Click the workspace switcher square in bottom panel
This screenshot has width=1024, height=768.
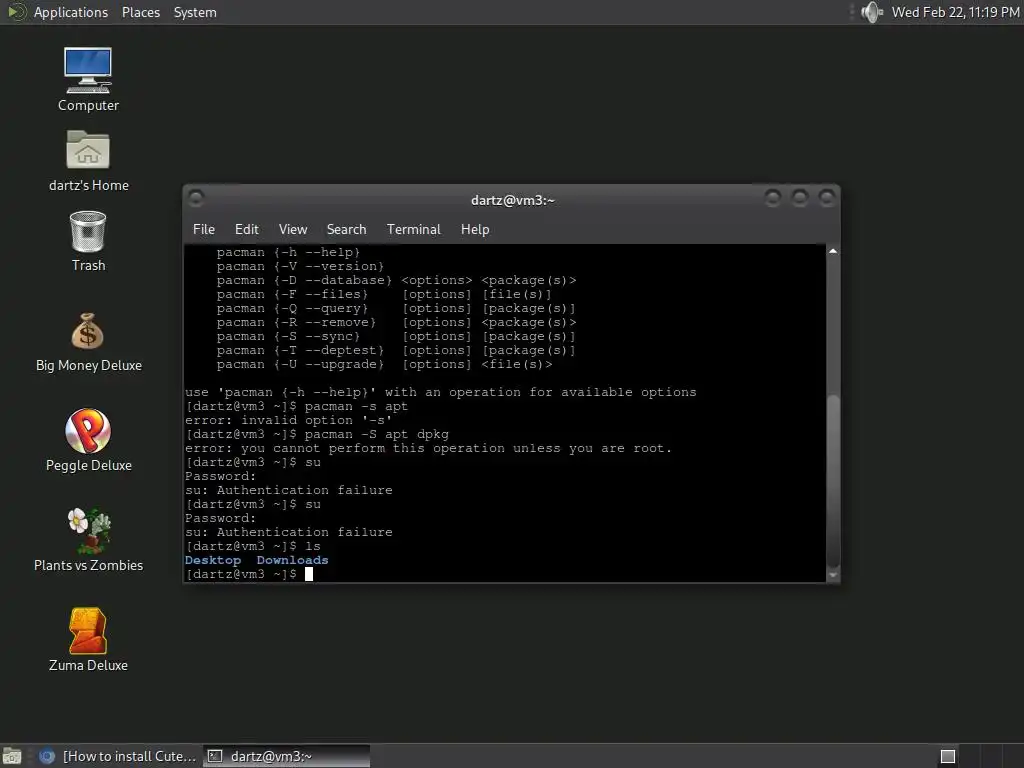[x=948, y=756]
